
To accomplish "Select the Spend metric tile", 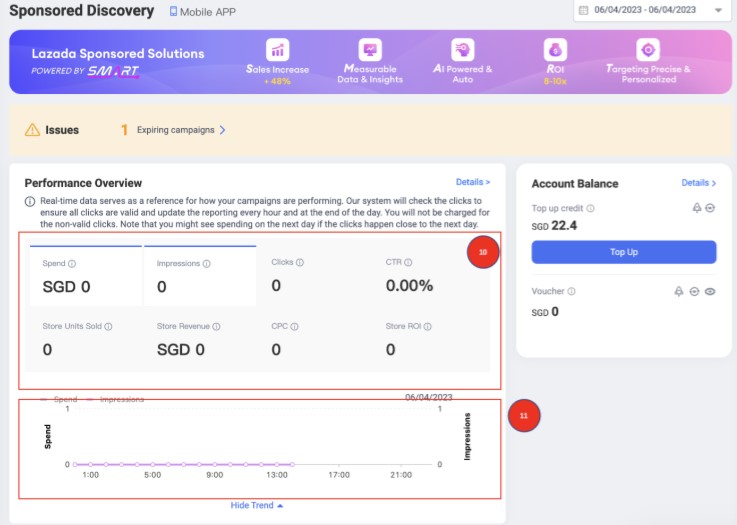I will 86,276.
